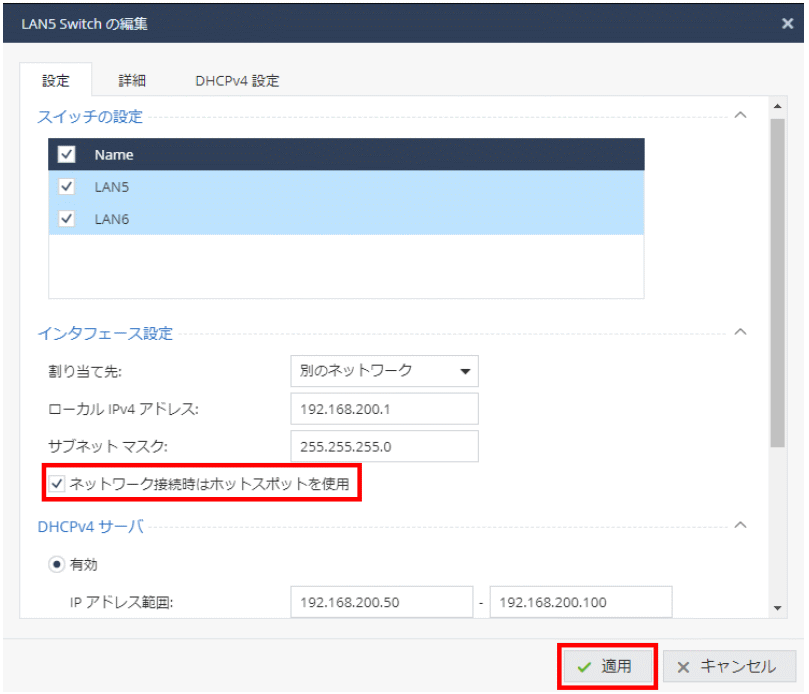Toggle the Name header select-all checkbox
809x694 pixels.
click(x=67, y=155)
